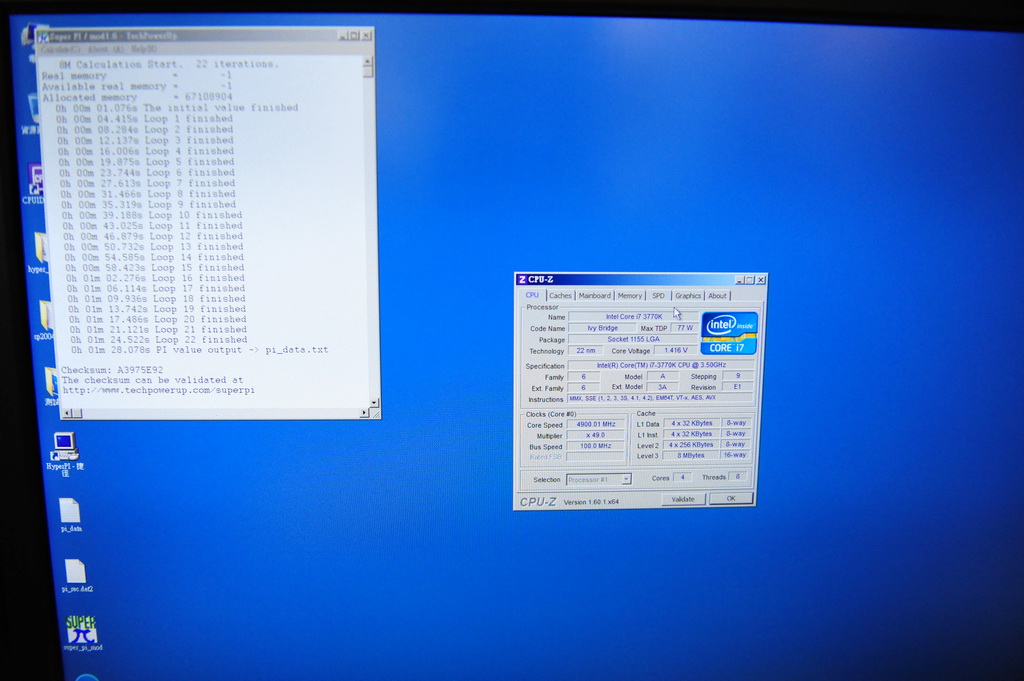Image resolution: width=1024 pixels, height=681 pixels.
Task: Click the Ext. Model value '3A'
Action: pos(662,387)
